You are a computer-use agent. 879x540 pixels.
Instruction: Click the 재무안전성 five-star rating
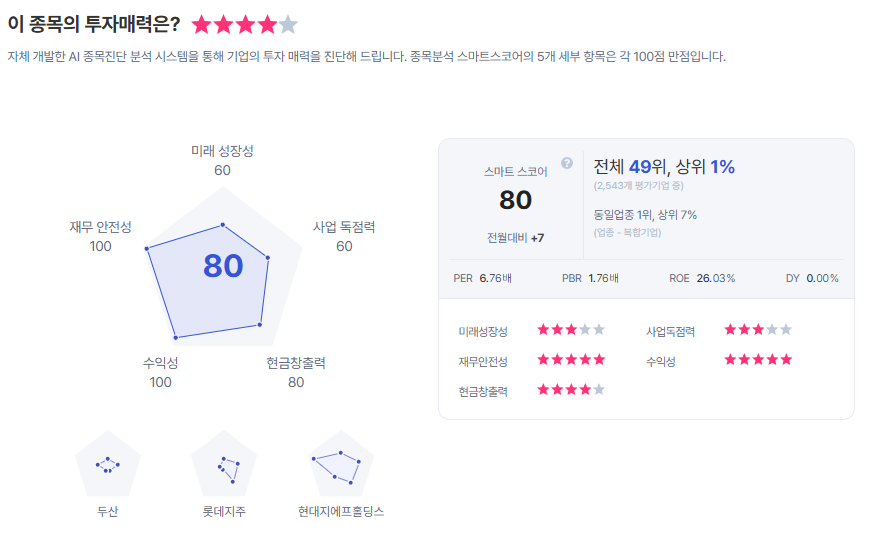click(x=571, y=360)
